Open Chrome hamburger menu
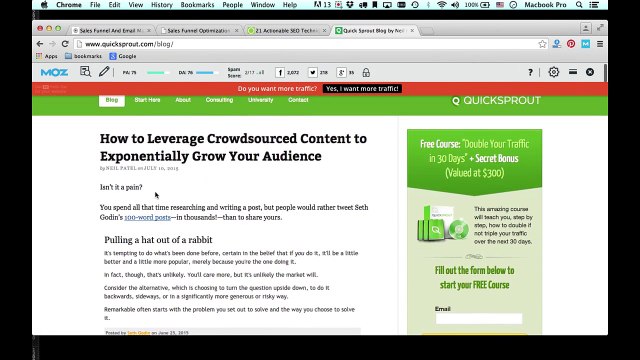Screen dimensions: 640x360 [x=600, y=44]
